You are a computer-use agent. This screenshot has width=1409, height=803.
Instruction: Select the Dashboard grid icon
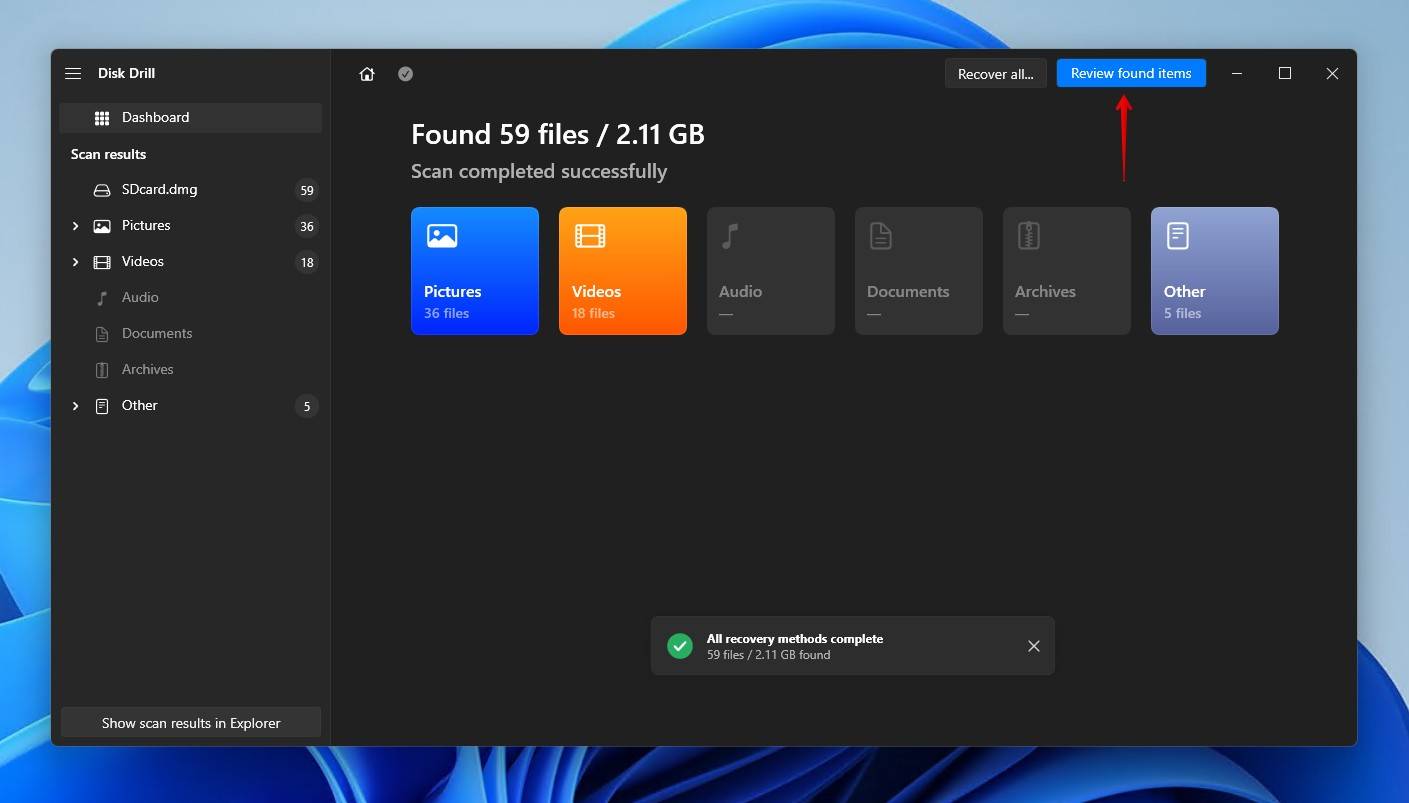tap(102, 118)
